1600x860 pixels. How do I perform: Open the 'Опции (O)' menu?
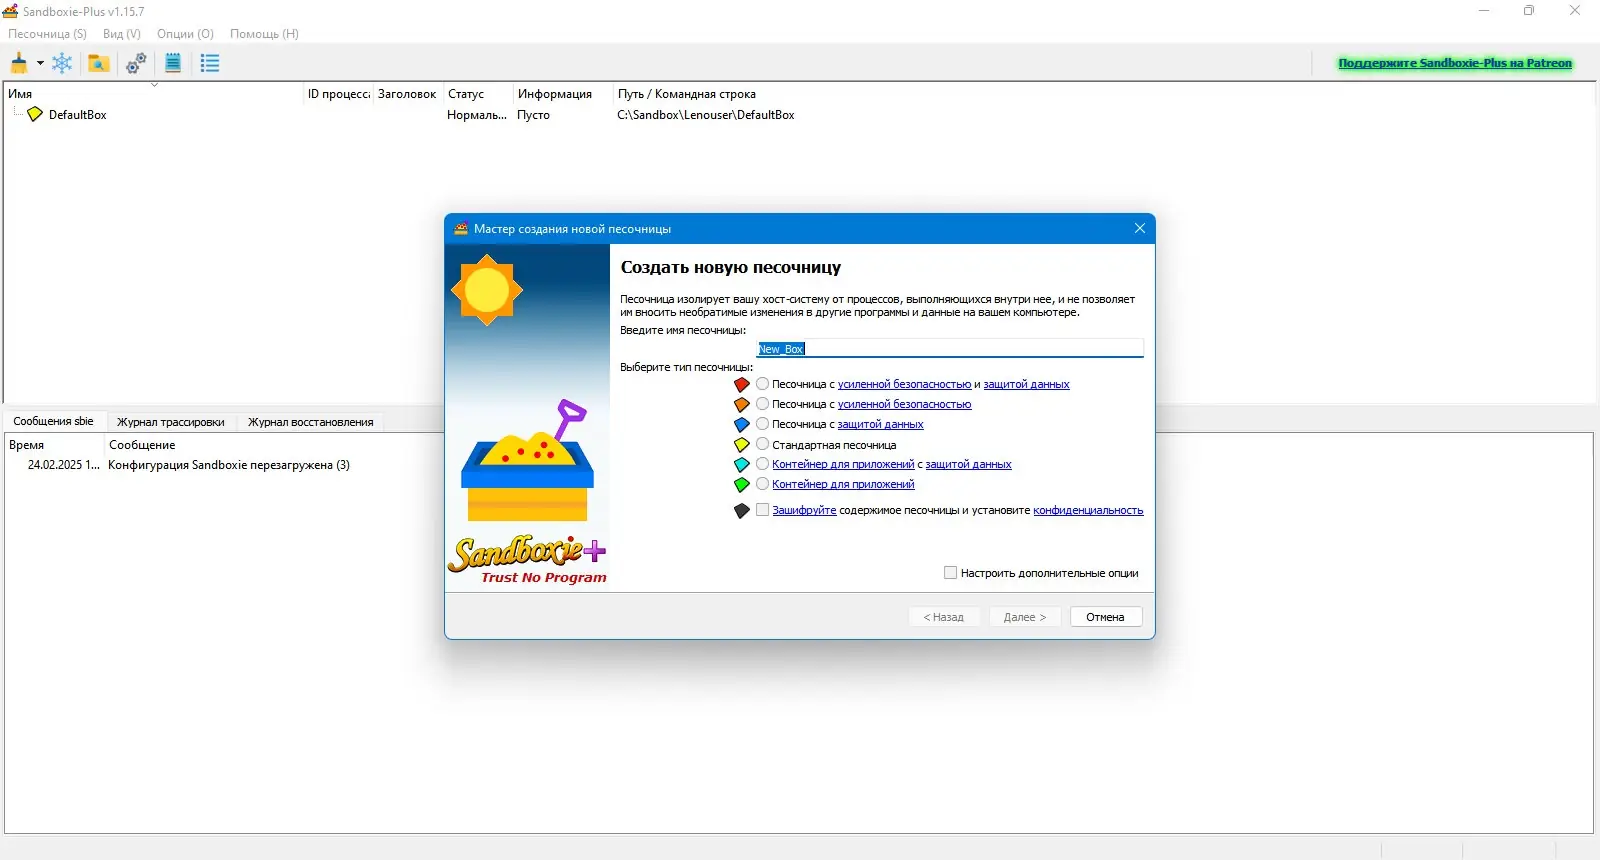185,34
